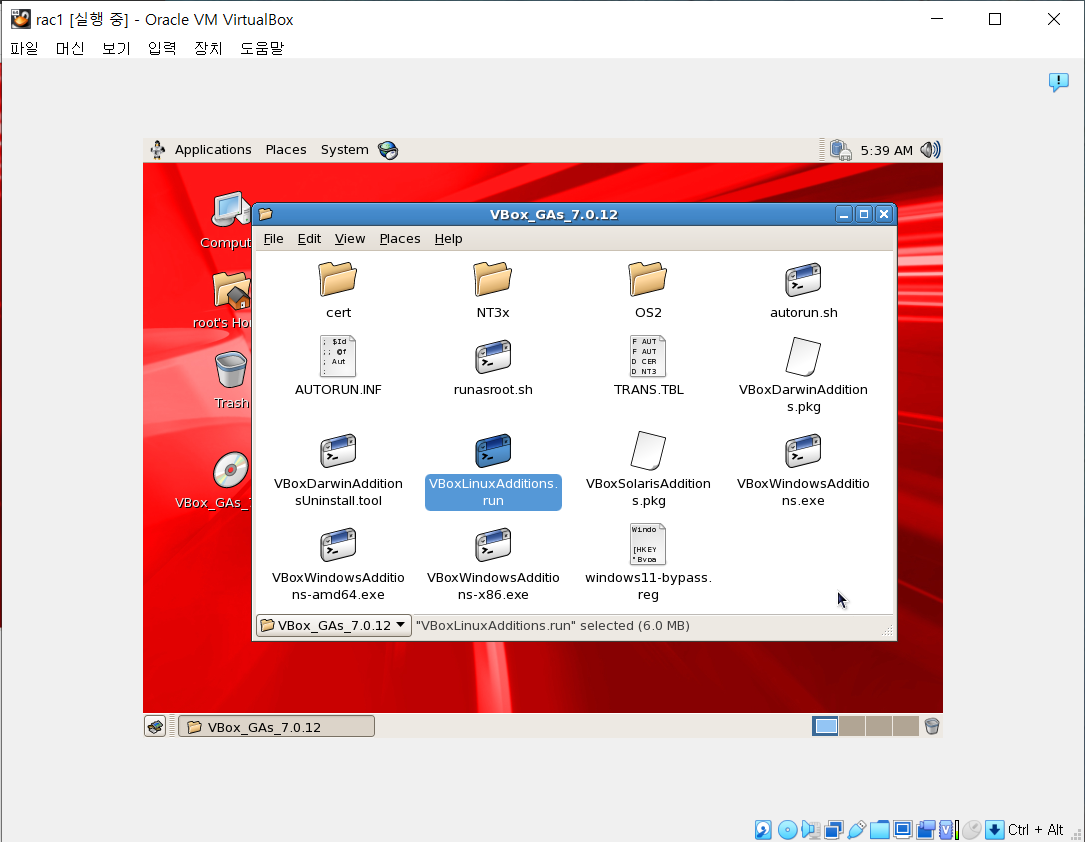Select the VBoxWindowsAdditions-amd64.exe icon
Screen dimensions: 1085x842
tap(338, 545)
